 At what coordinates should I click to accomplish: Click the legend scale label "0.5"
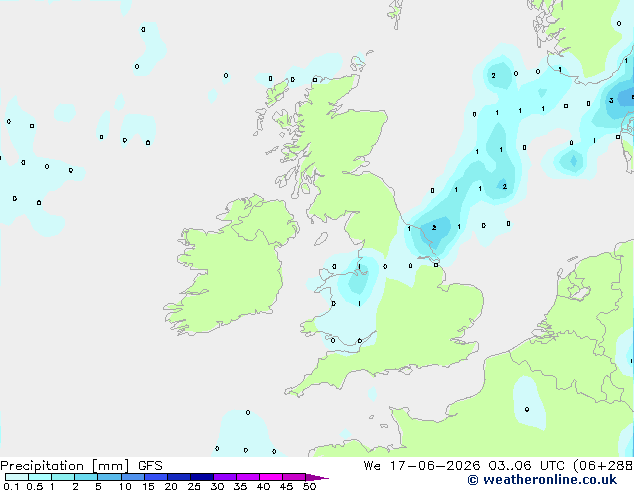[35, 486]
